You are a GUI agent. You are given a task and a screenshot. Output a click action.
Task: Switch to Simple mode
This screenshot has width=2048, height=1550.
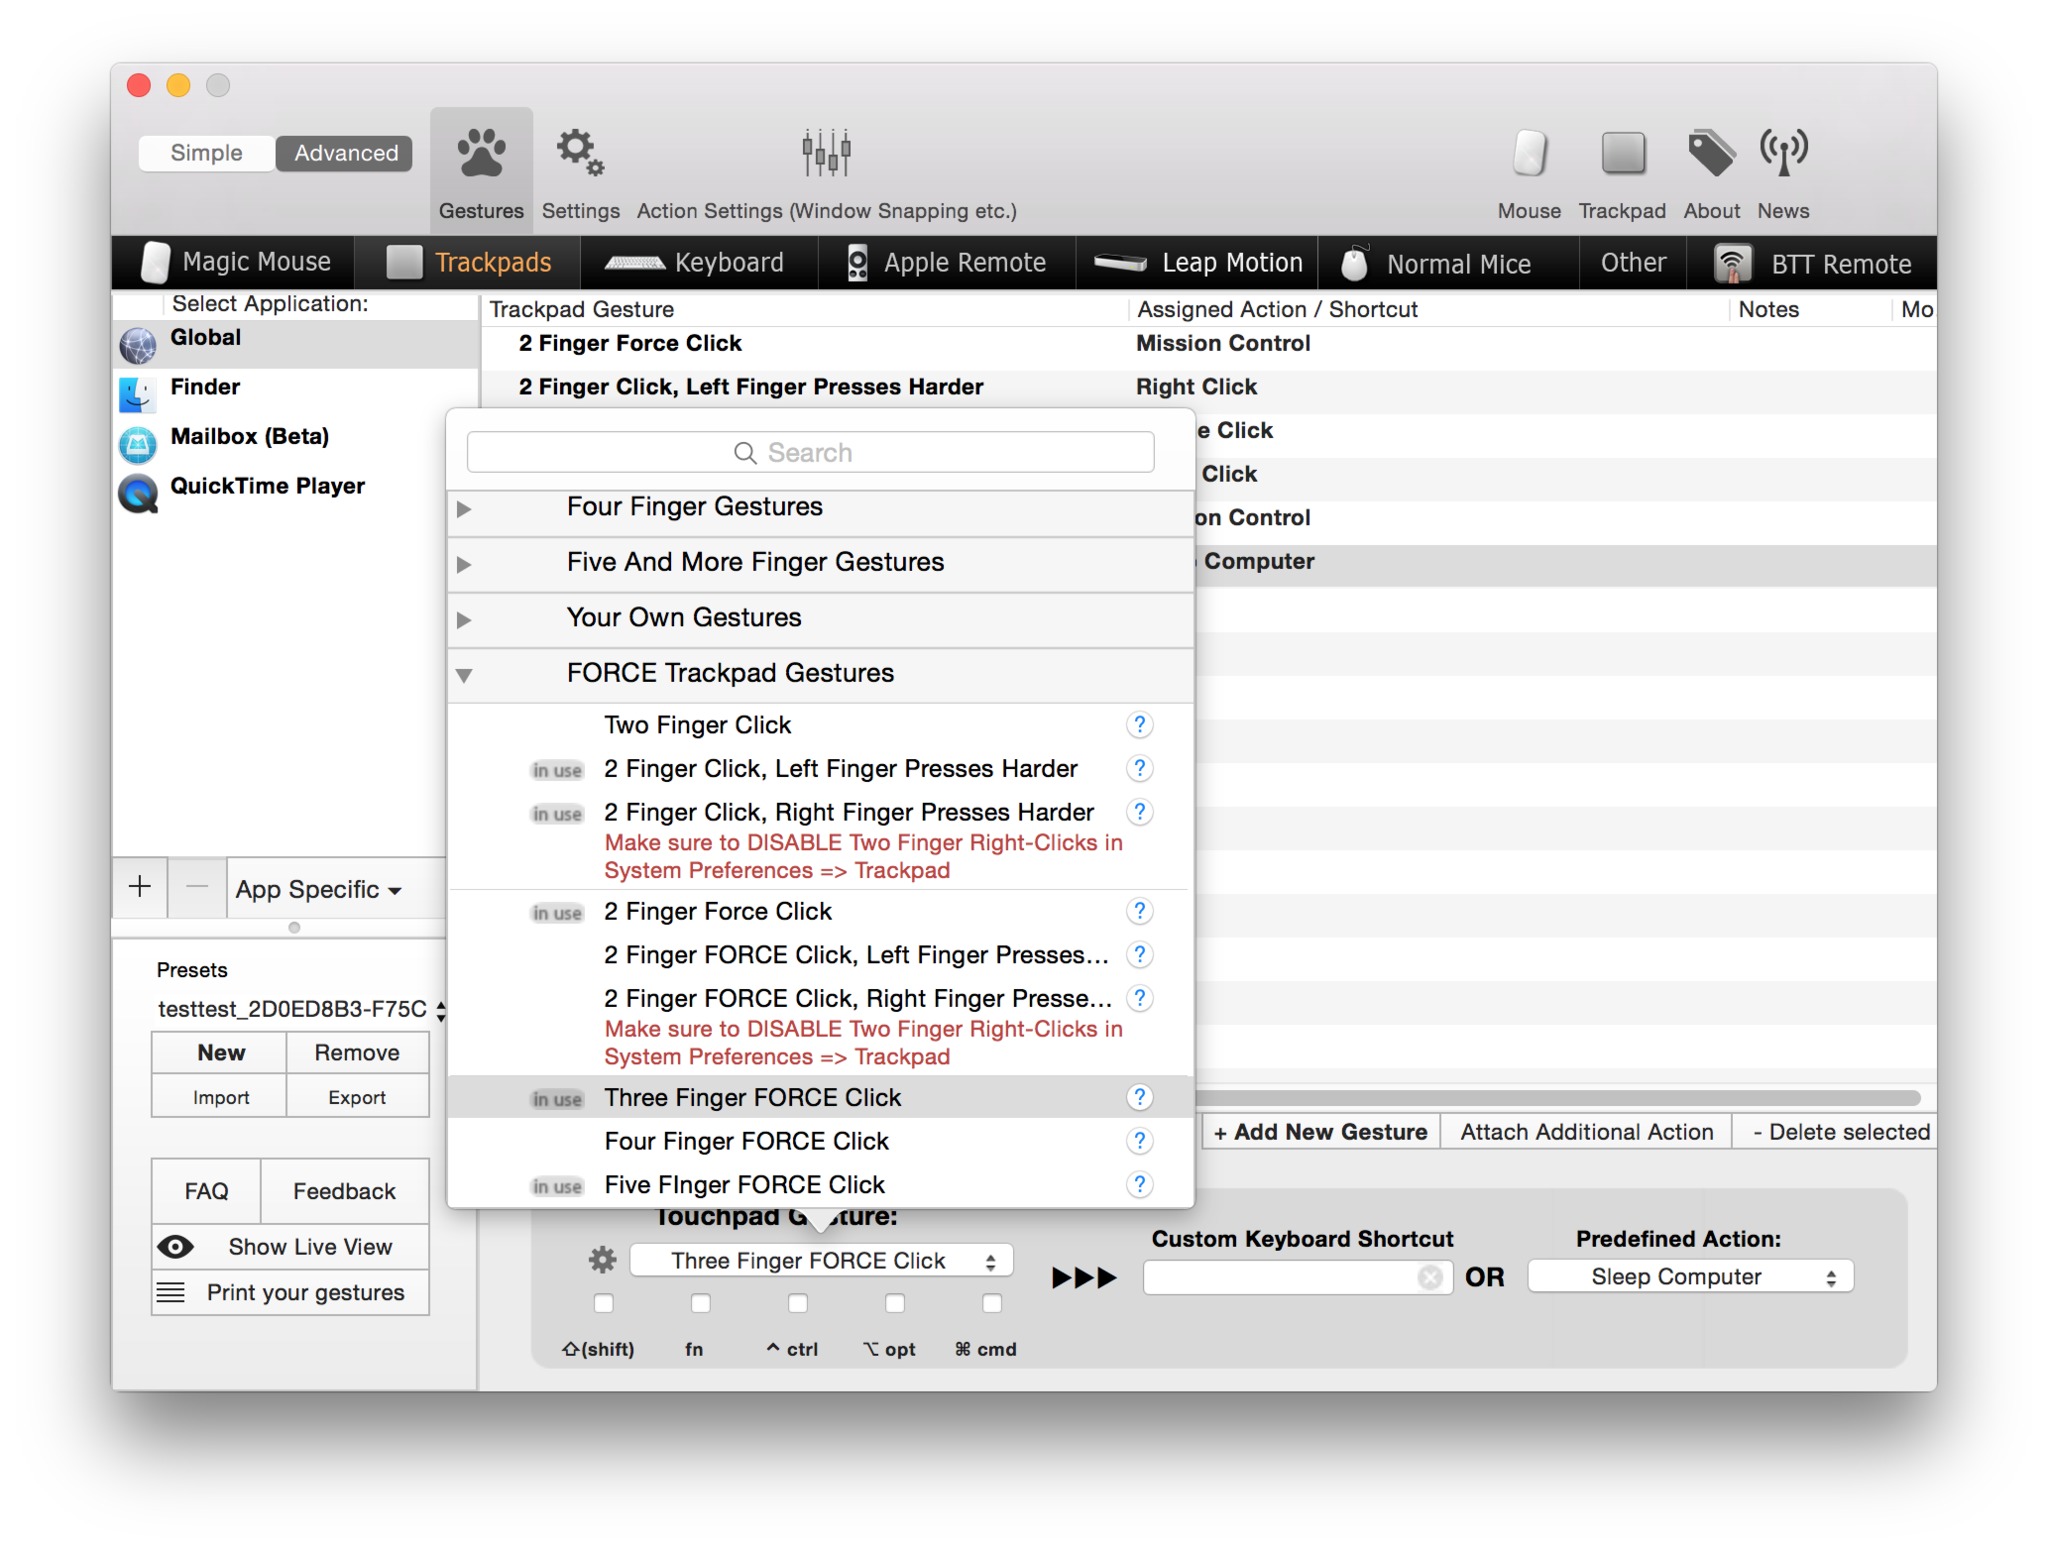pos(206,153)
